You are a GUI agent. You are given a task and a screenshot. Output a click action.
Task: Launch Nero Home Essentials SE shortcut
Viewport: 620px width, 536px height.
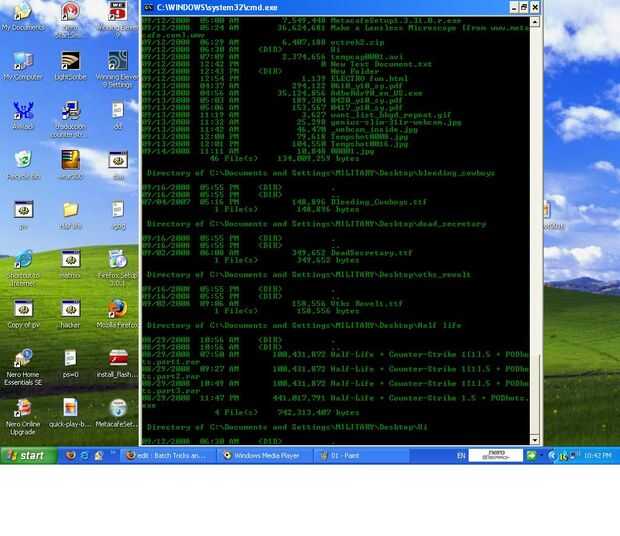(23, 367)
